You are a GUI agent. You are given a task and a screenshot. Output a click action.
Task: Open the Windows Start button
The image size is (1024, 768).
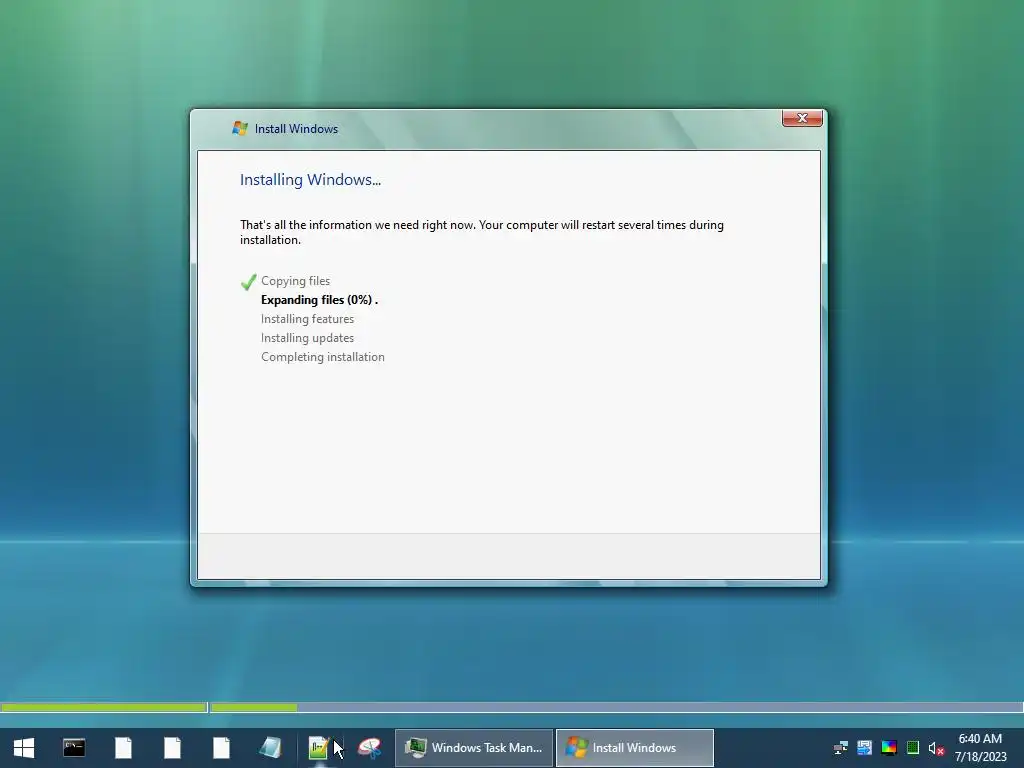24,748
